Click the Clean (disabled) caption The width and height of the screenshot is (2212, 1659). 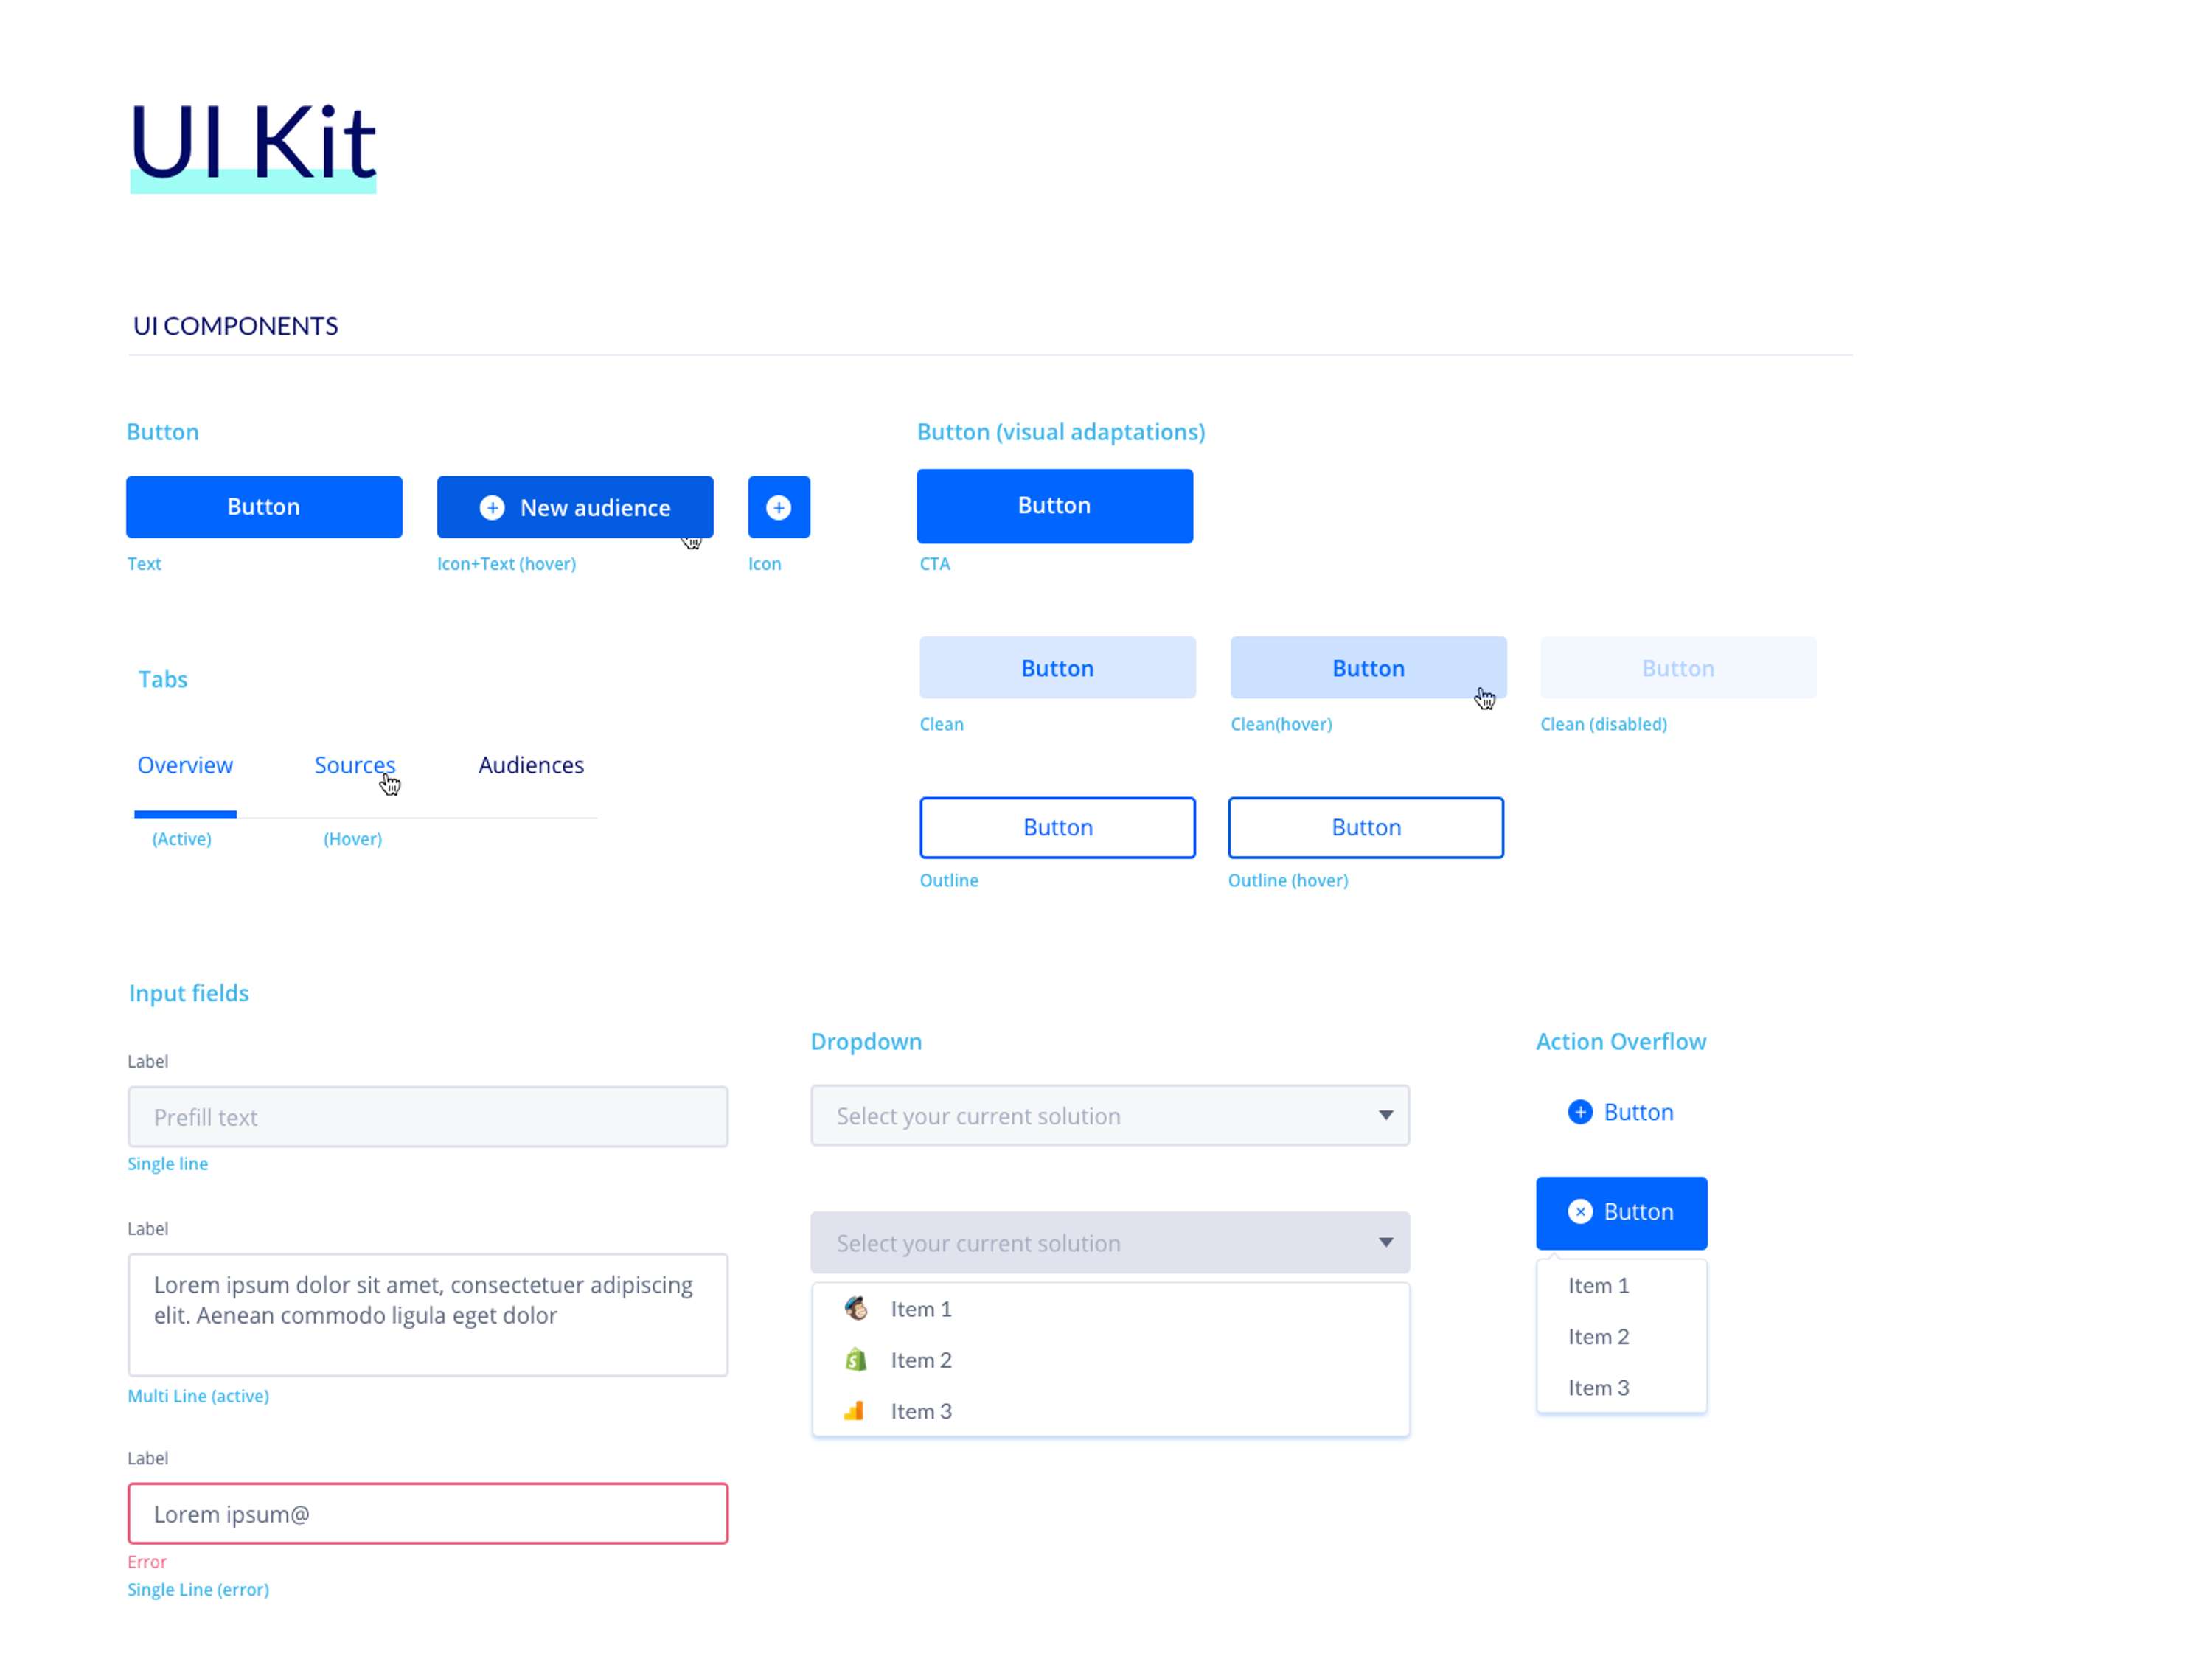[1604, 724]
